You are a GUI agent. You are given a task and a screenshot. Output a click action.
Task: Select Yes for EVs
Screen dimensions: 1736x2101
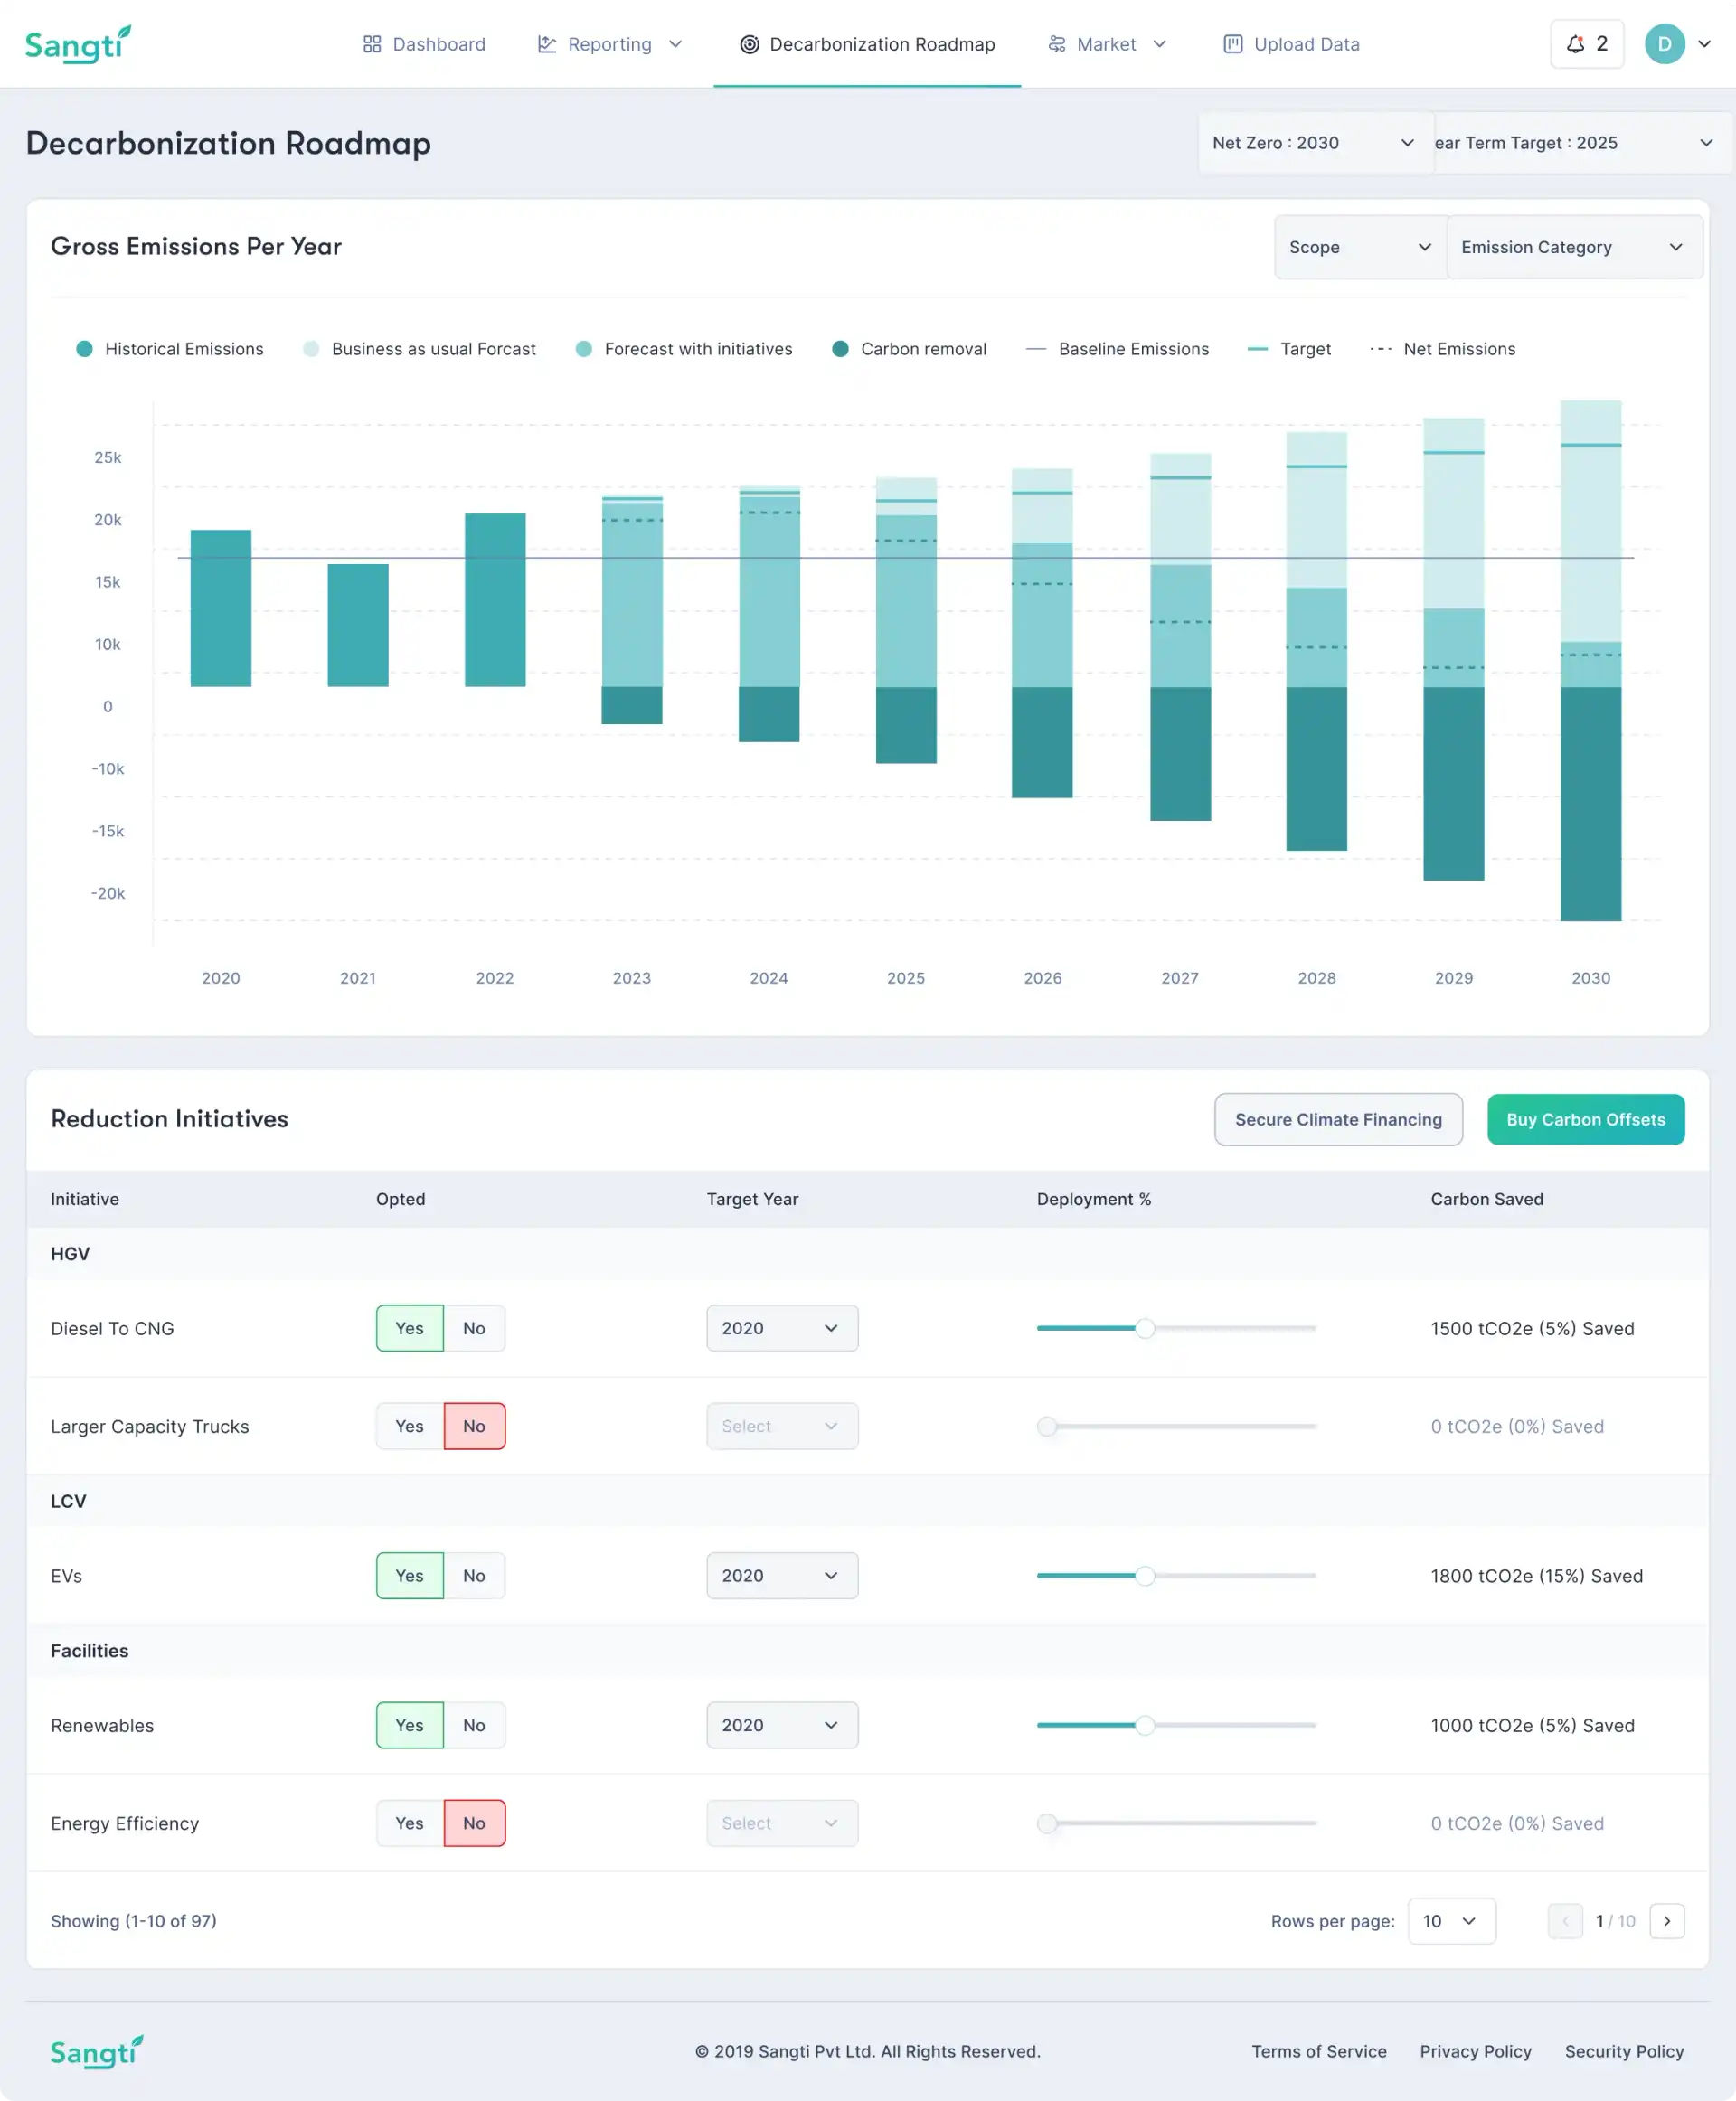tap(410, 1576)
